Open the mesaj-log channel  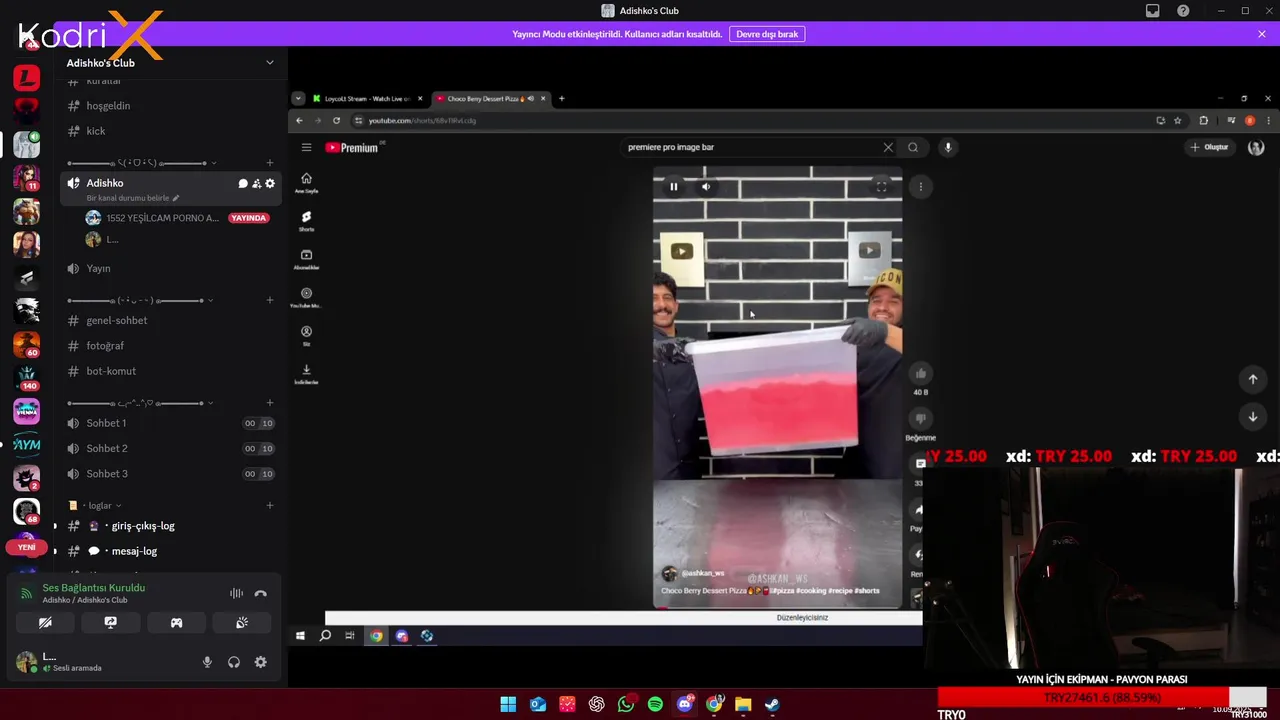(170, 551)
